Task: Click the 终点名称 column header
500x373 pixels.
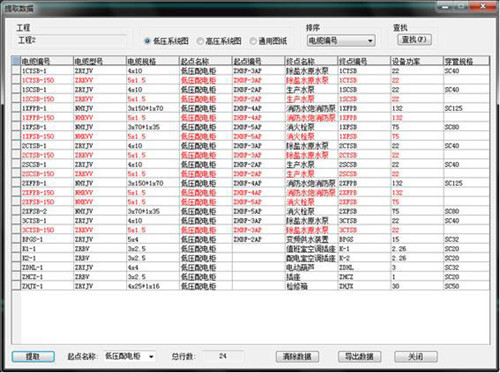Action: pos(311,61)
